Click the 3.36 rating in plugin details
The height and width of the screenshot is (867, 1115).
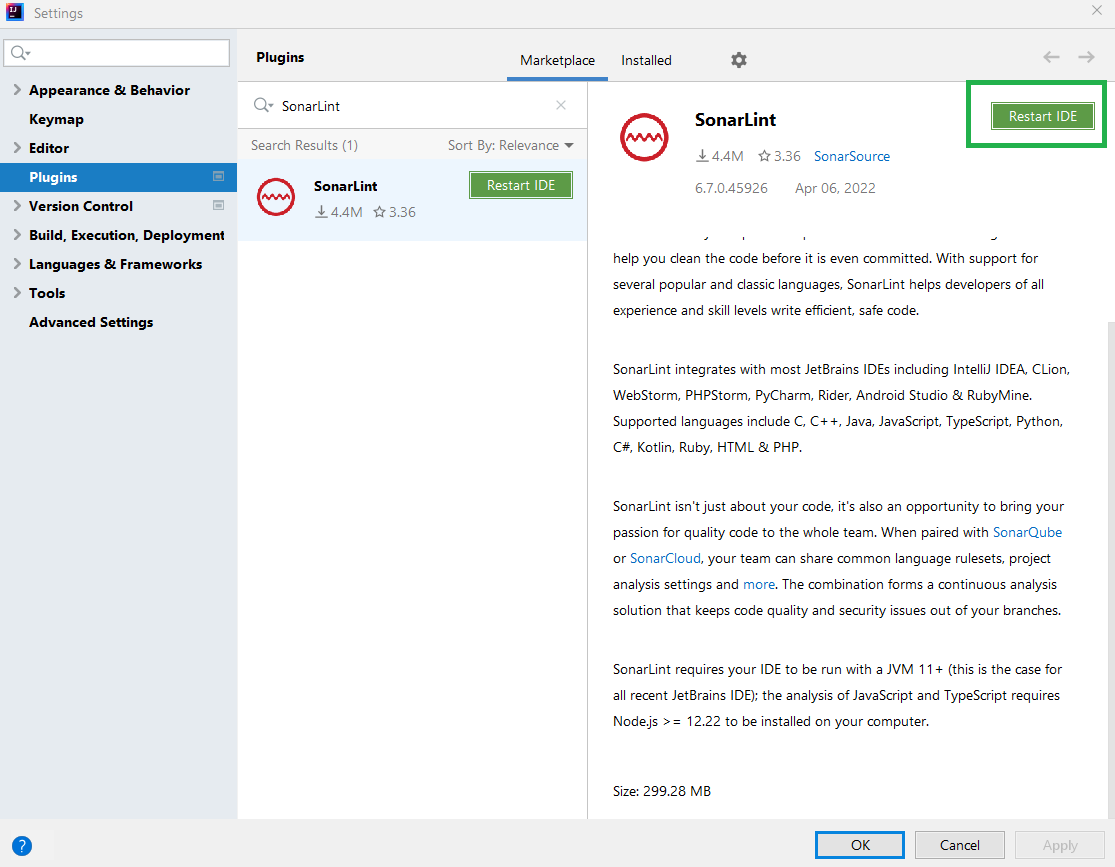pos(779,156)
